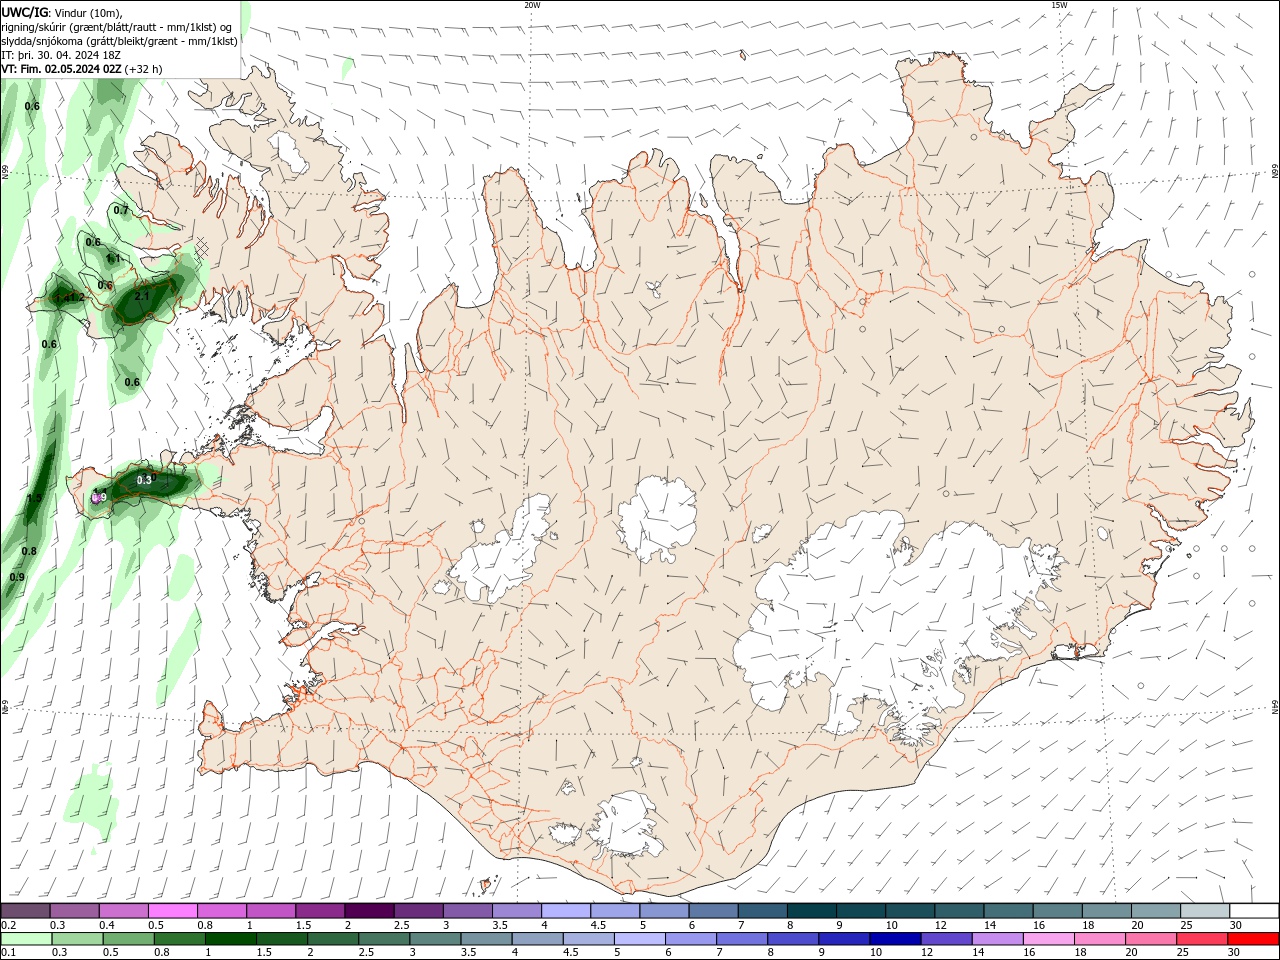Click the 2.1 precipitation value on the map

click(x=142, y=296)
